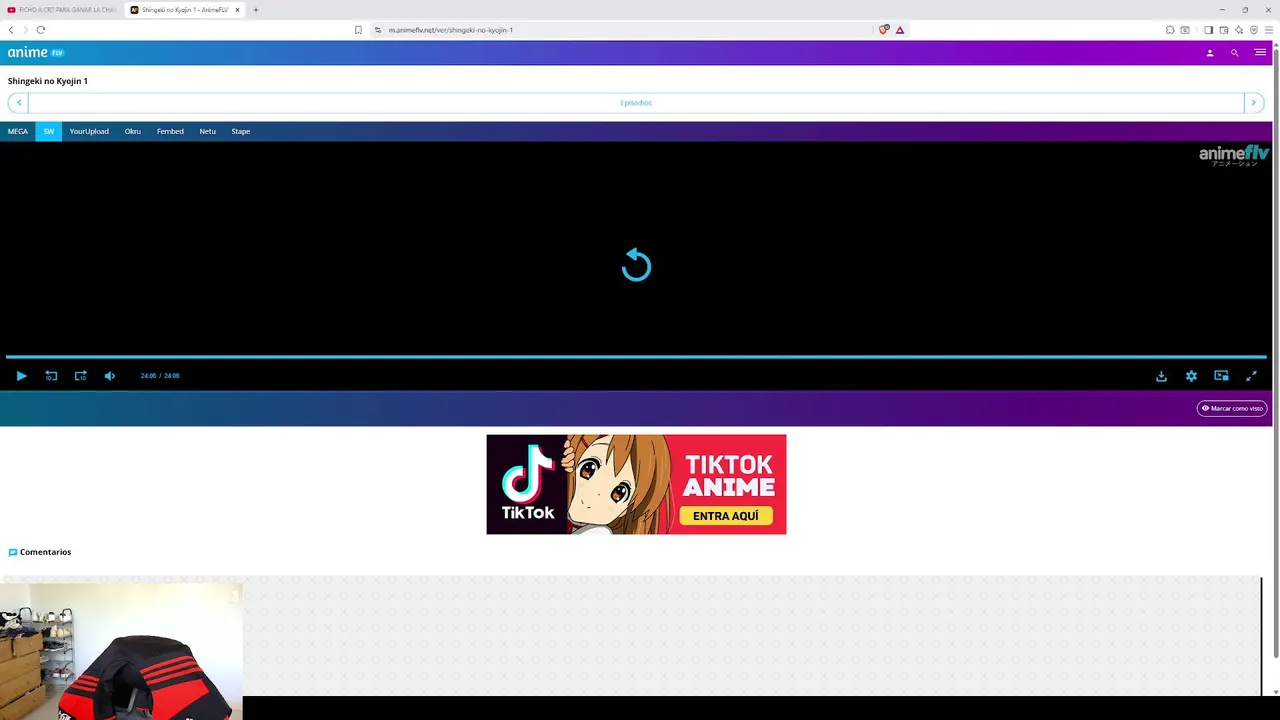This screenshot has height=720, width=1280.
Task: Go back with browser back arrow
Action: 11,30
